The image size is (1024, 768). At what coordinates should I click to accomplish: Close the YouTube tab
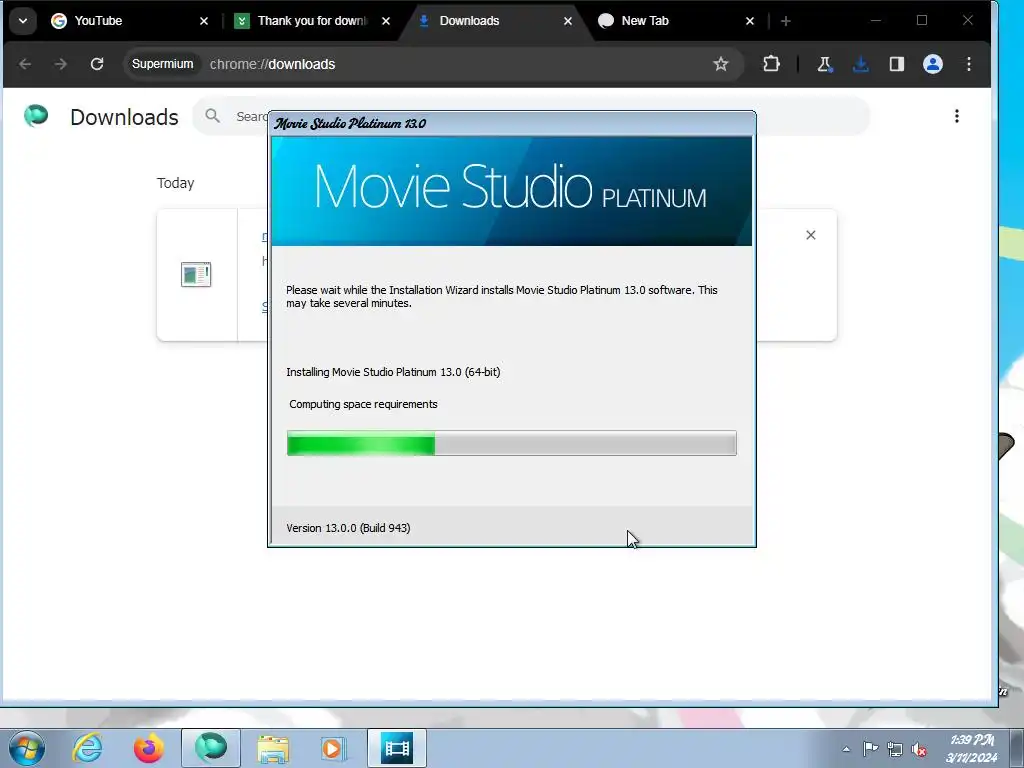tap(204, 21)
